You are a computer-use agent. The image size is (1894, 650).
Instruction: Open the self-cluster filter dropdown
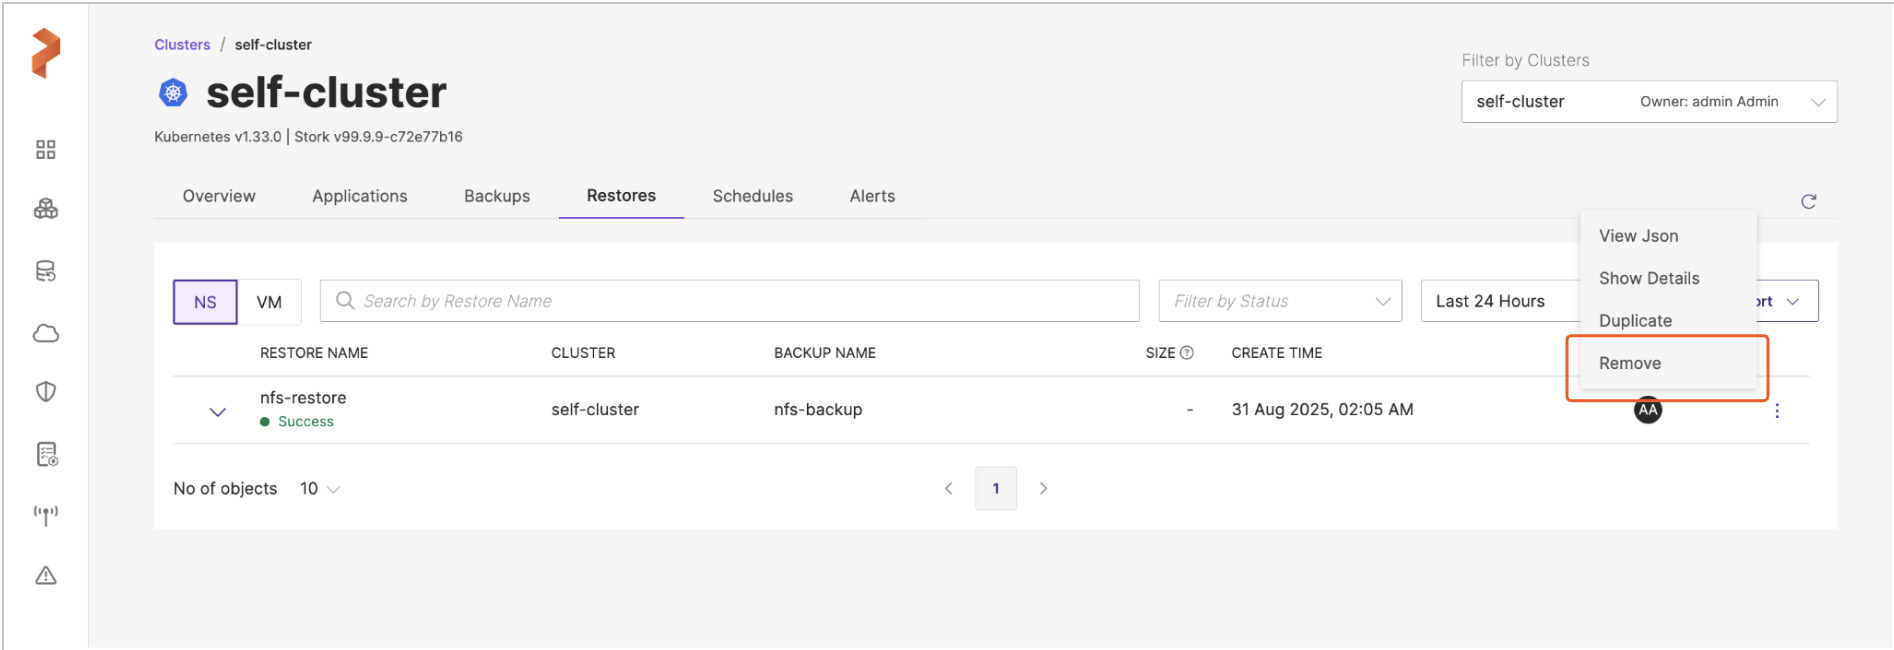coord(1648,102)
